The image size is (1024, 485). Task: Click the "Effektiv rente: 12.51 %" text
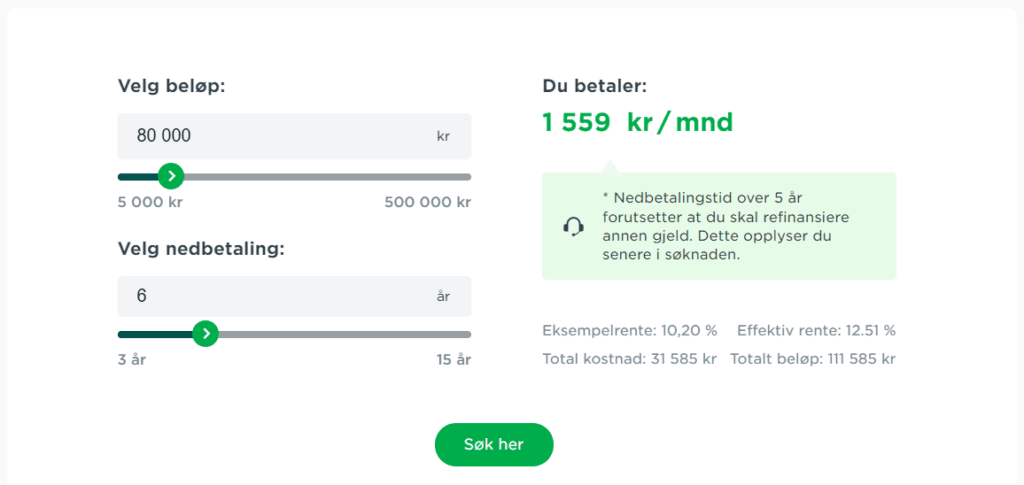816,330
